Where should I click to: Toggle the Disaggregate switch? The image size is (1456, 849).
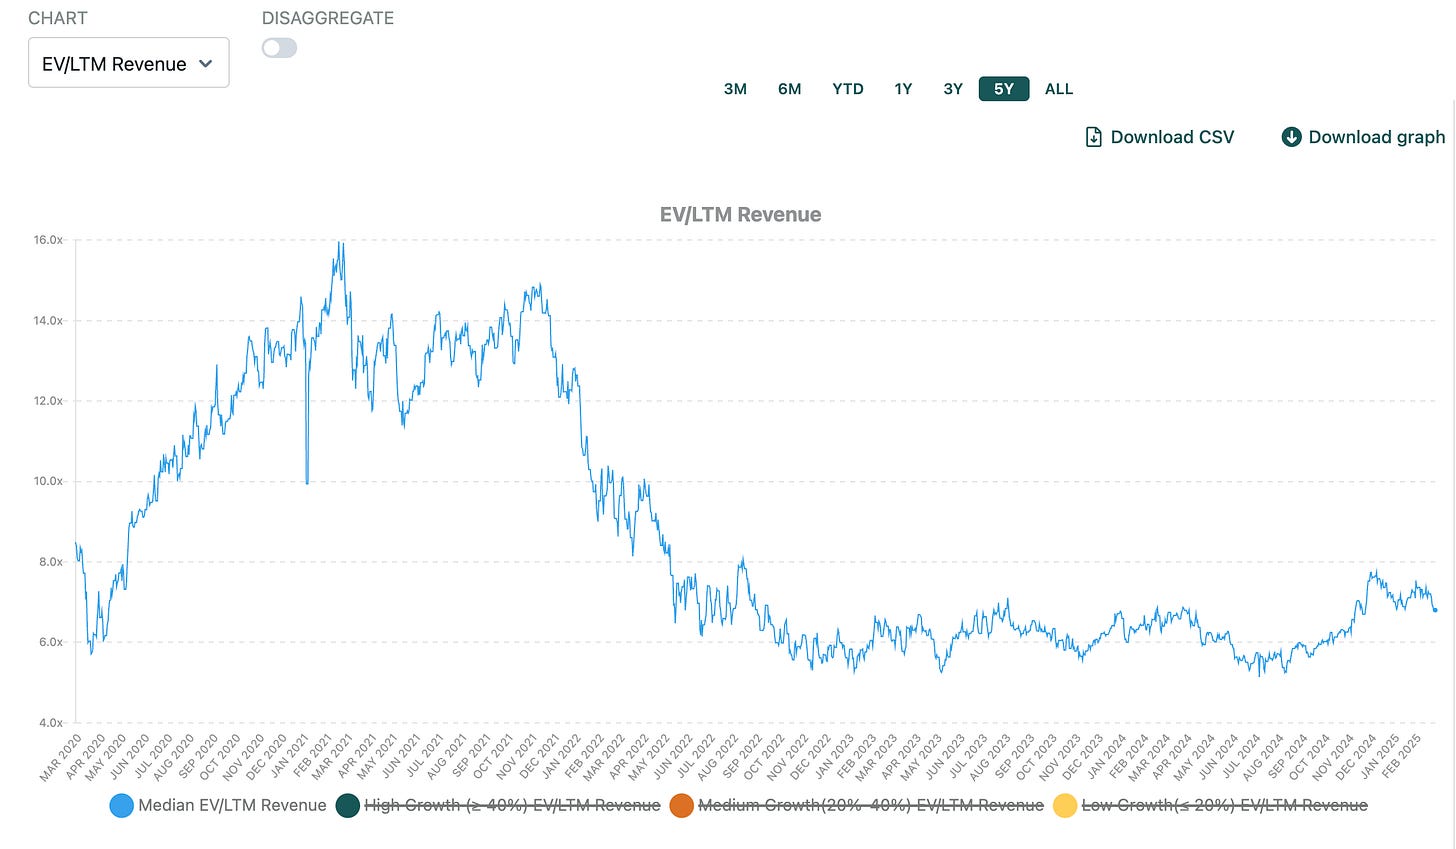click(x=279, y=48)
